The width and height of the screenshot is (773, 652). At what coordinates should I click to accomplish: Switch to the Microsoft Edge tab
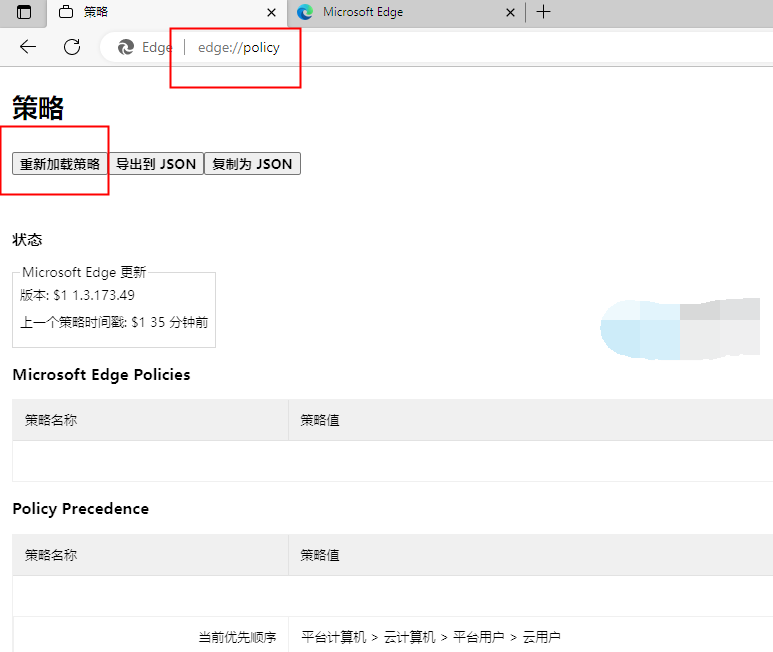click(400, 13)
